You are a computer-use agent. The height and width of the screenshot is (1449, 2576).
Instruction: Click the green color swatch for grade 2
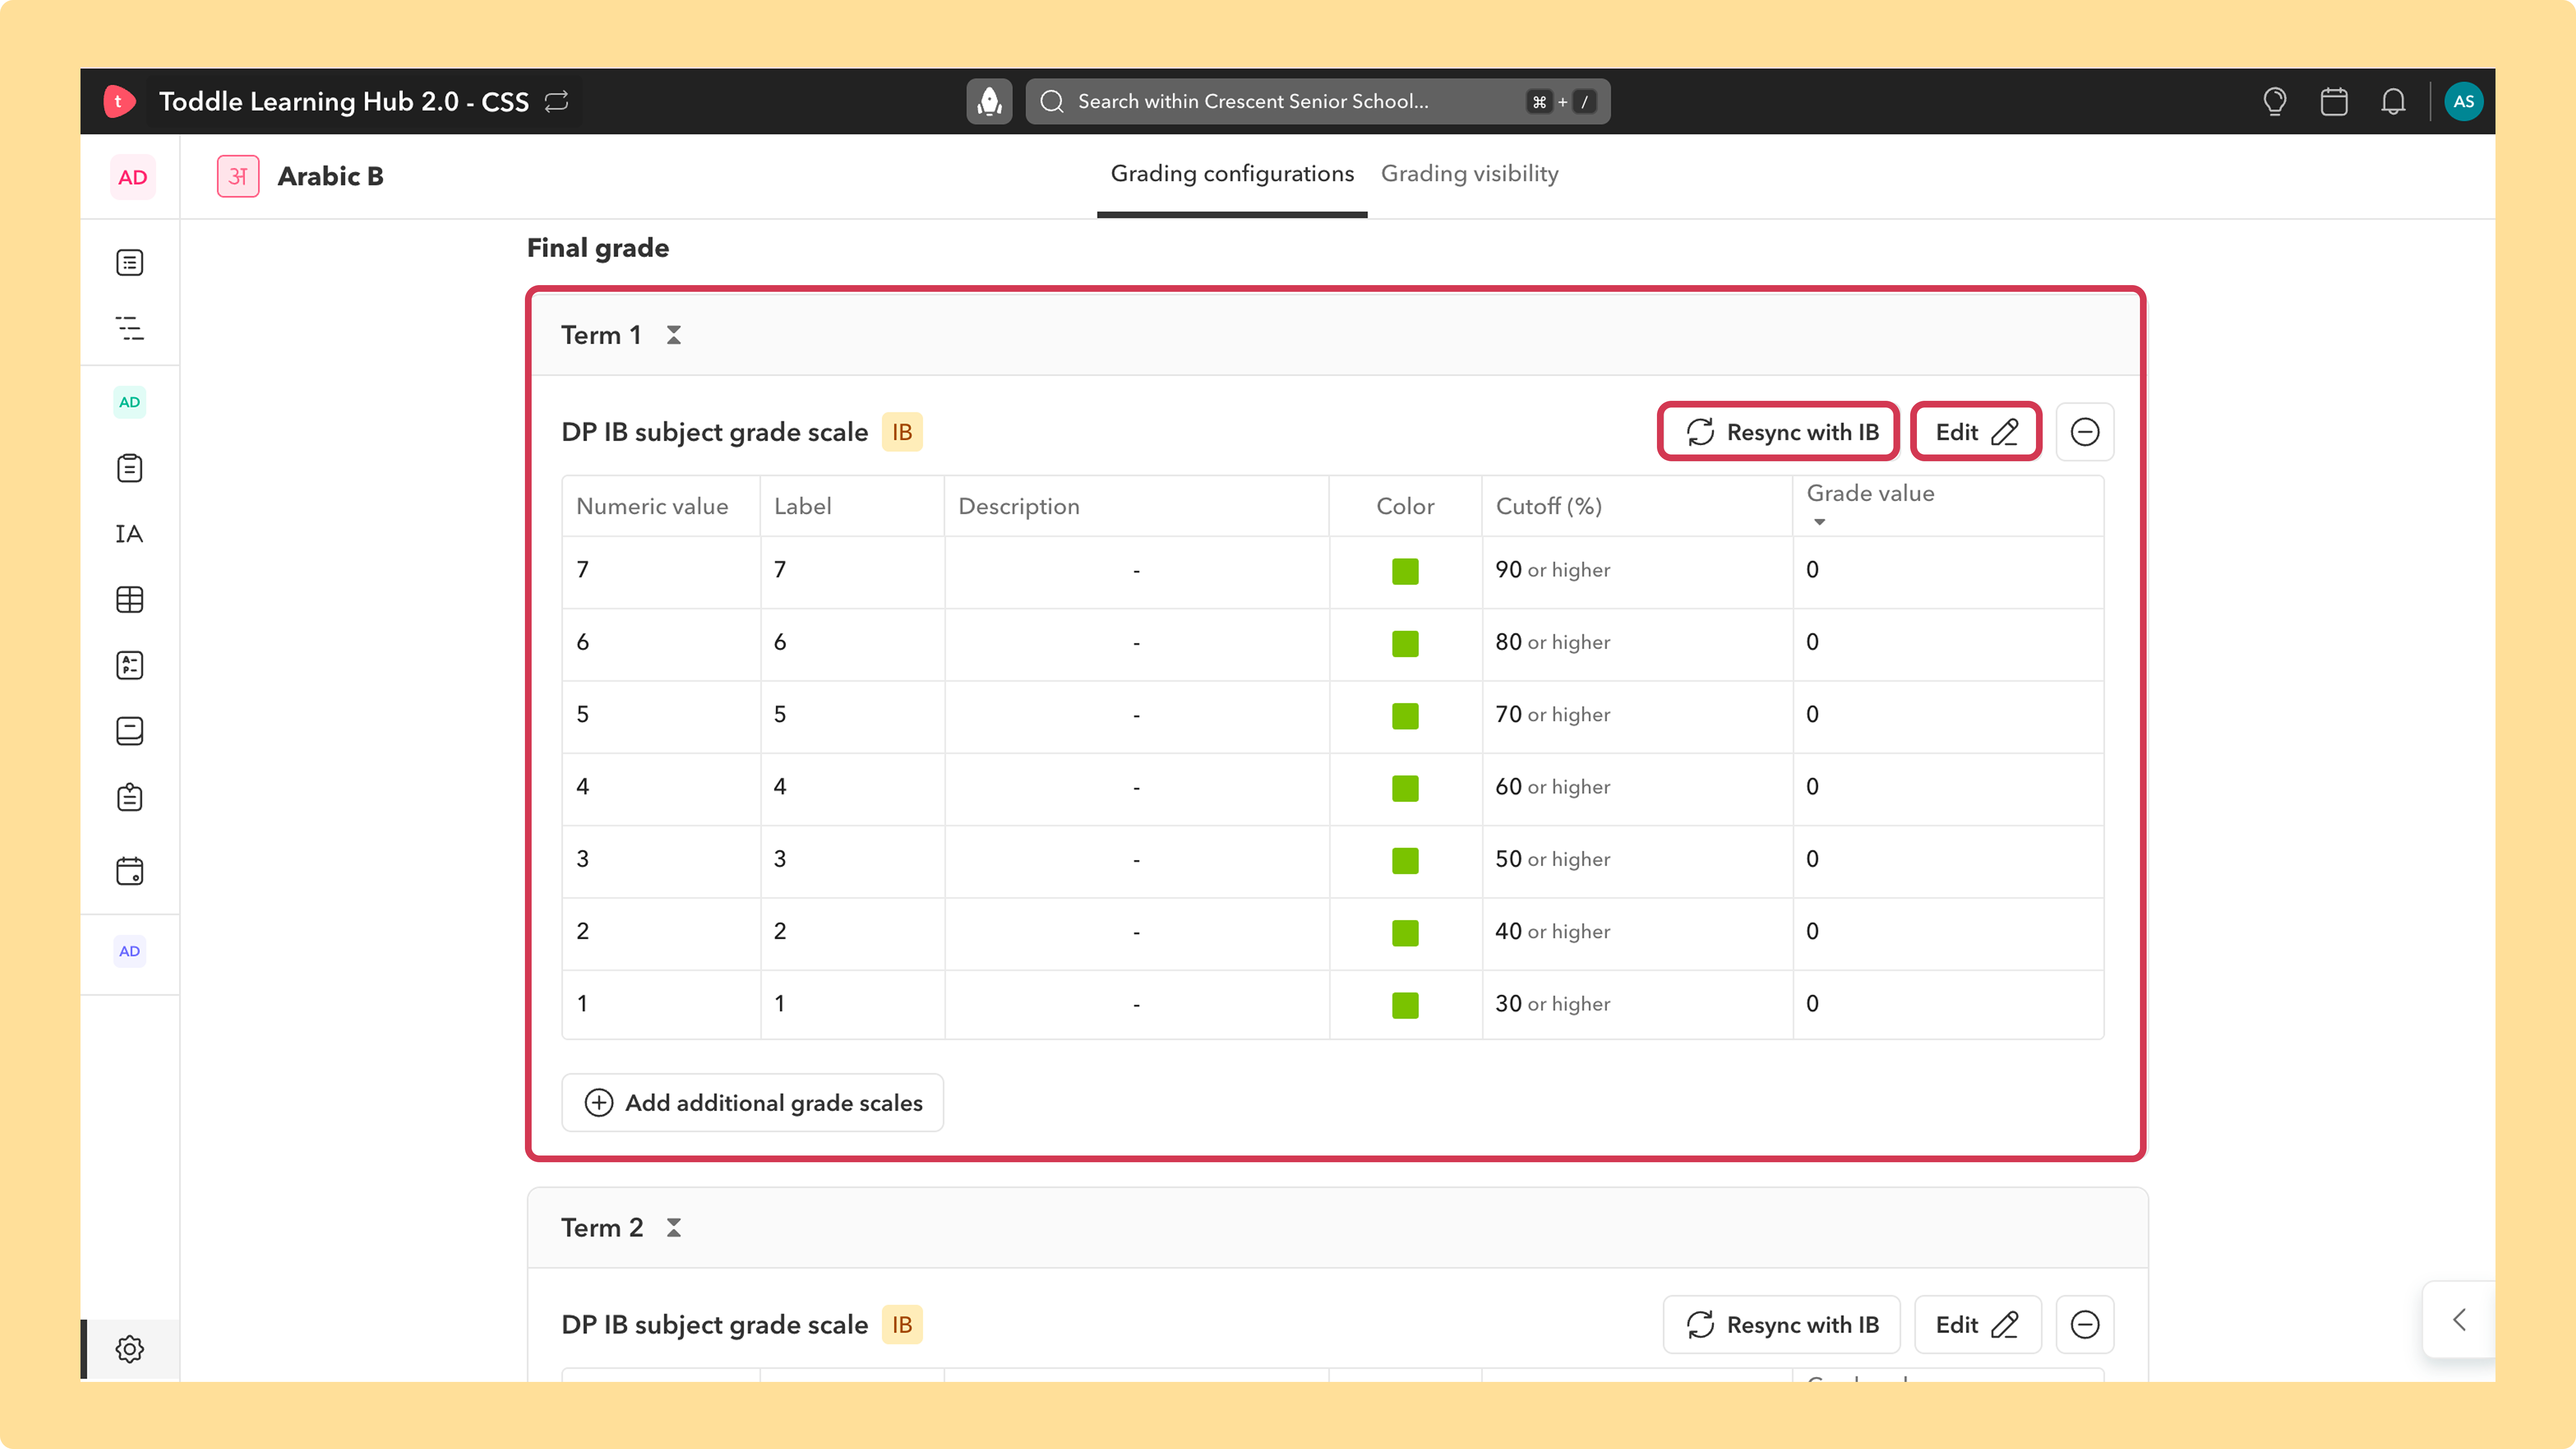pyautogui.click(x=1405, y=933)
